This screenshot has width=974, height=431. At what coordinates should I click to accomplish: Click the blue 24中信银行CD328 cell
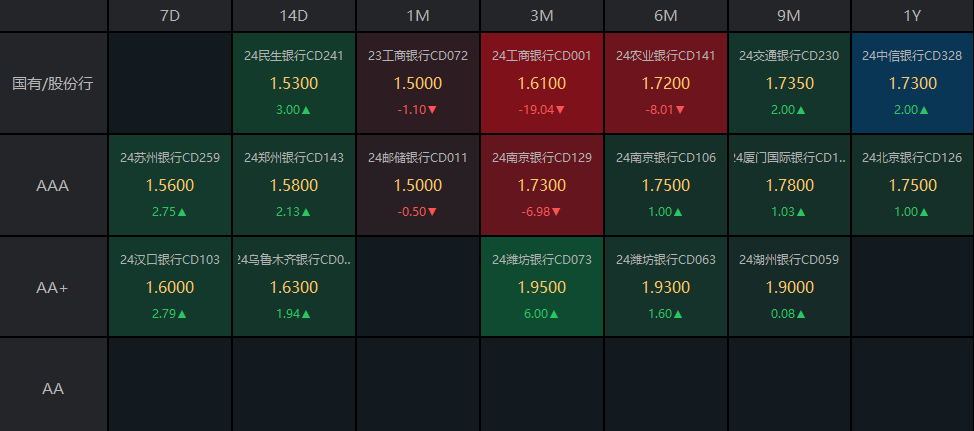(x=912, y=83)
